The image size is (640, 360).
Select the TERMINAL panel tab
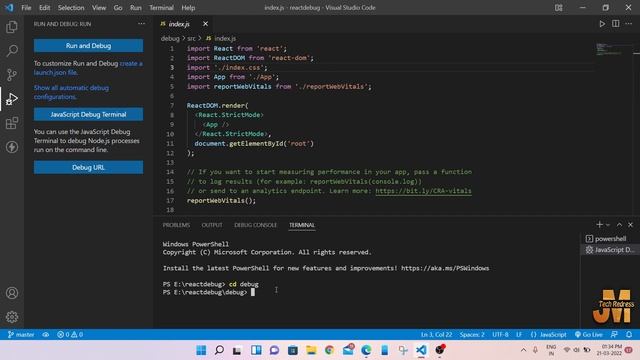[x=302, y=225]
